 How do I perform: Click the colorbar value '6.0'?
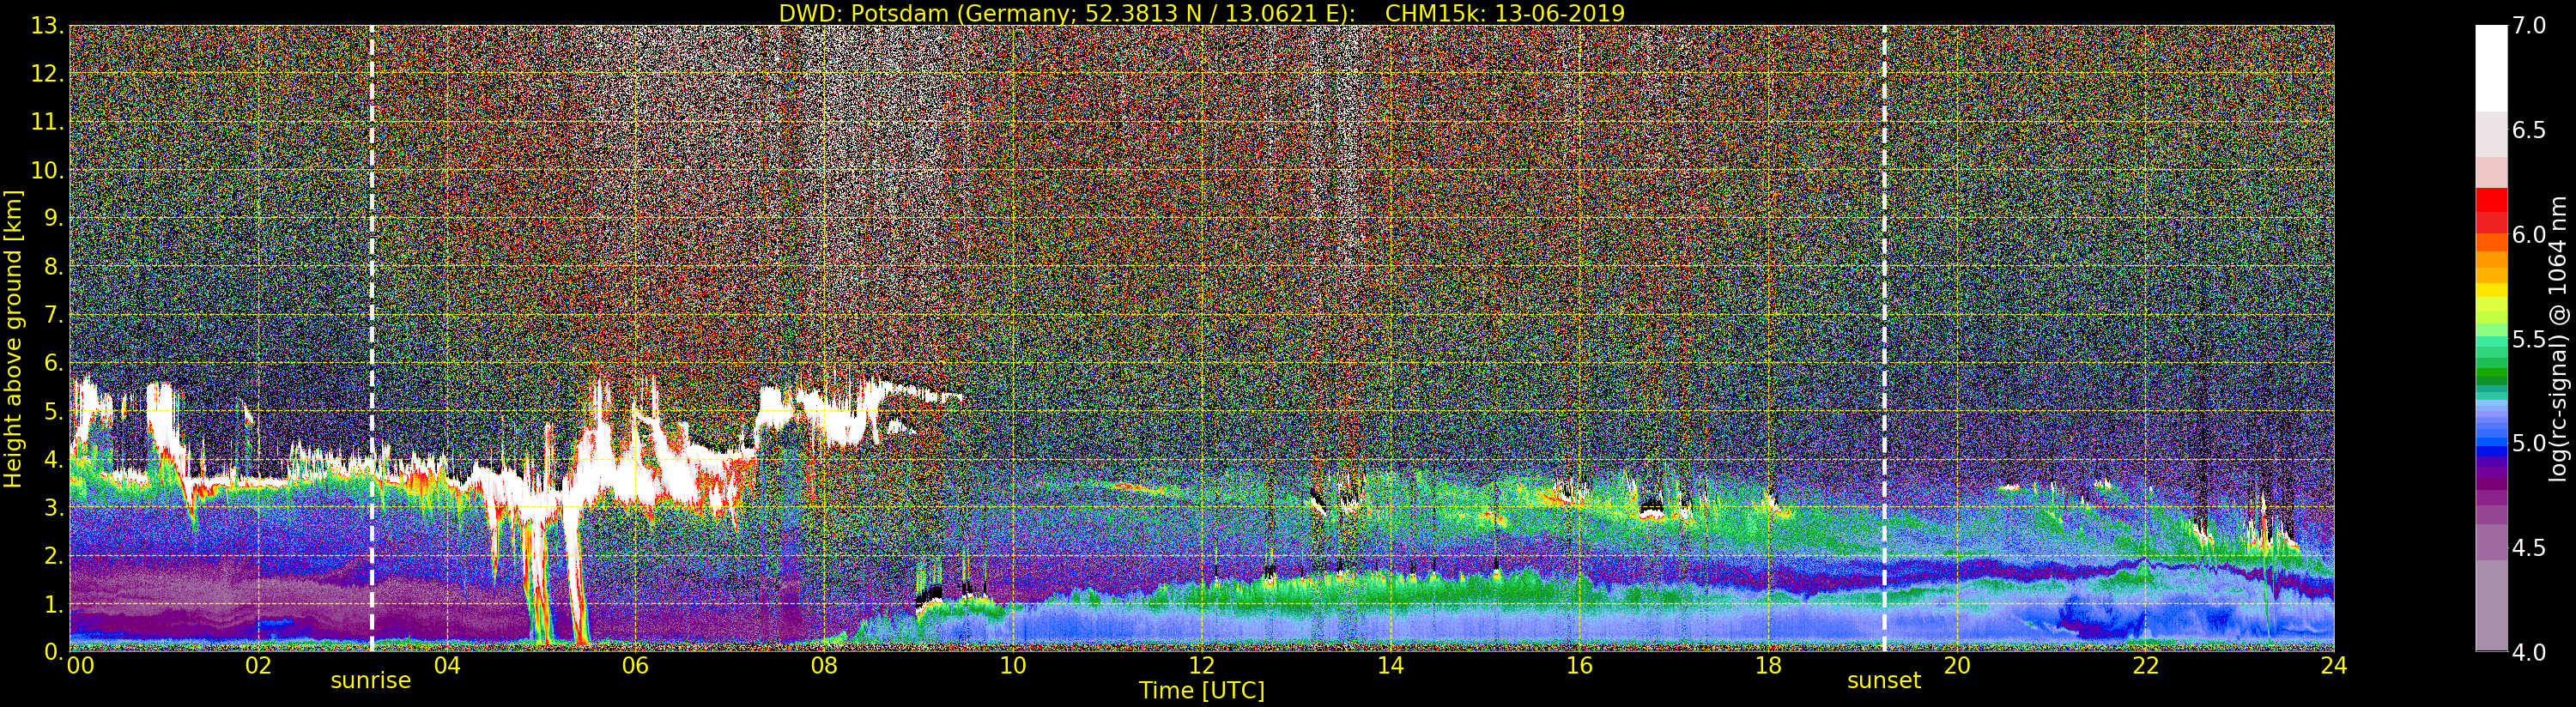coord(2530,234)
